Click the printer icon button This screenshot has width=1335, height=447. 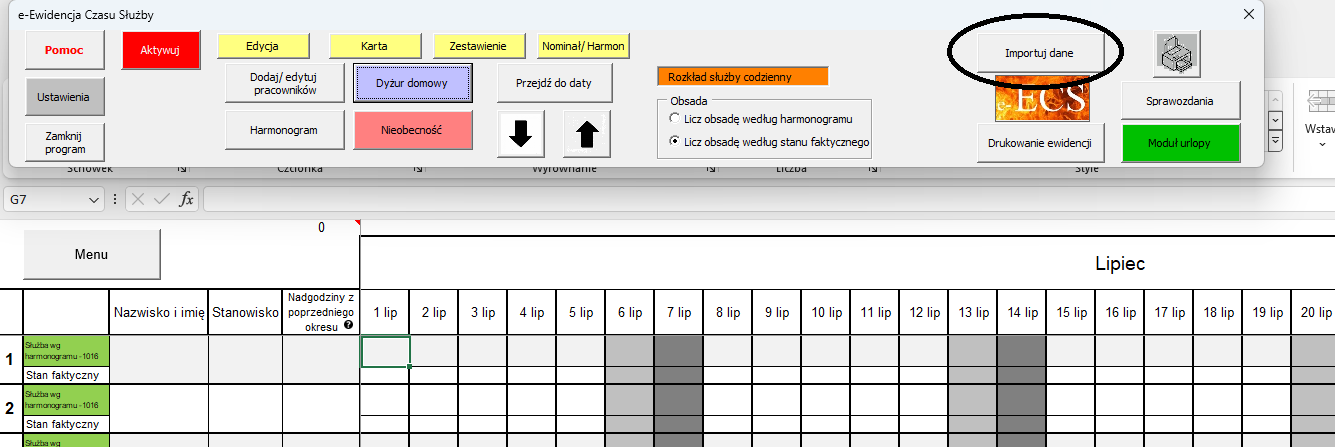[x=1177, y=54]
